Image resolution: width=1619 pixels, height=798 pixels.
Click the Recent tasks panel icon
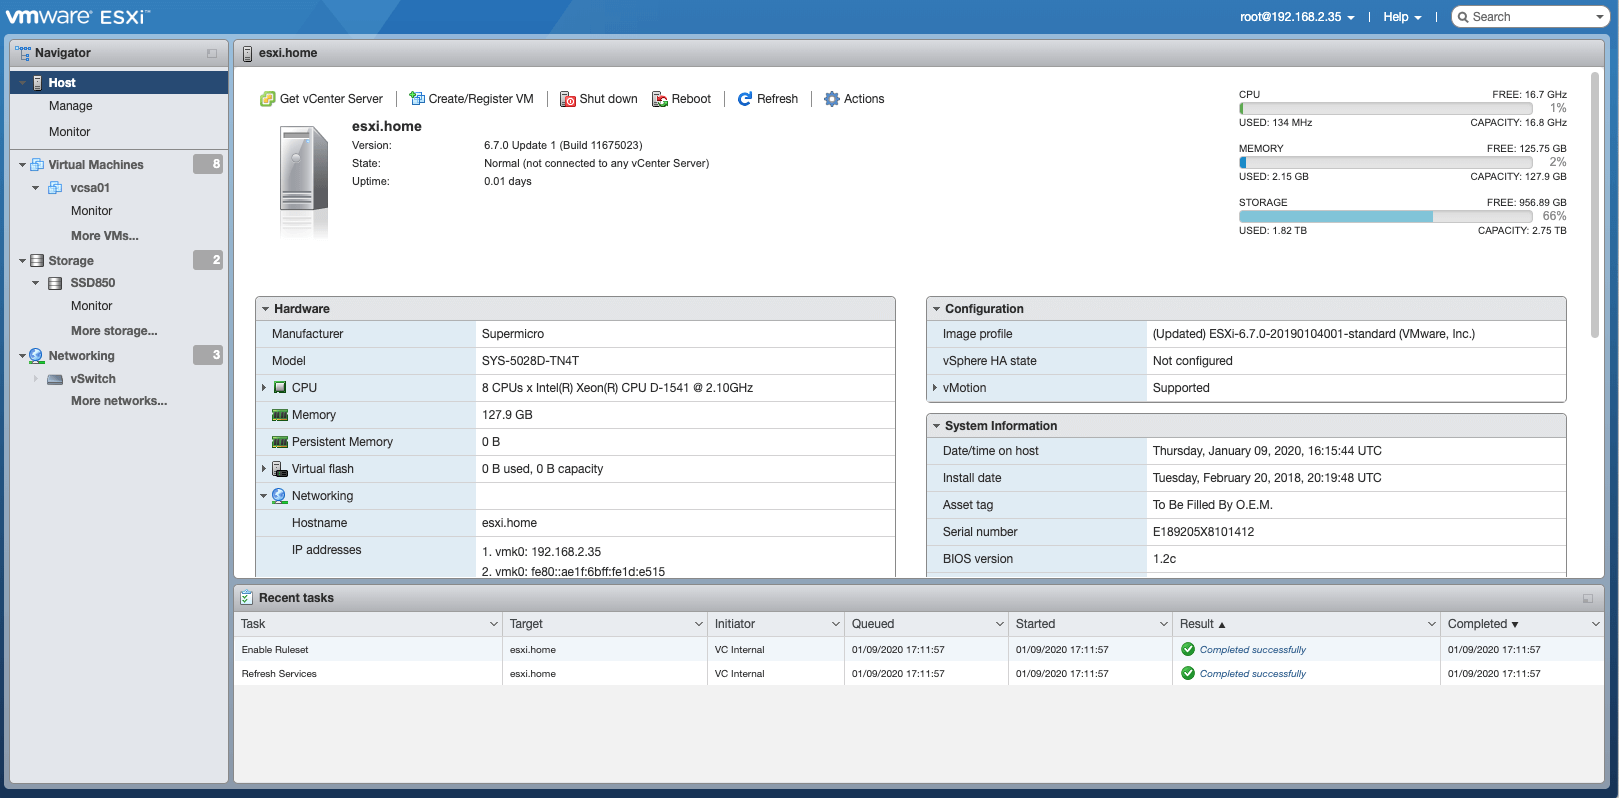247,598
